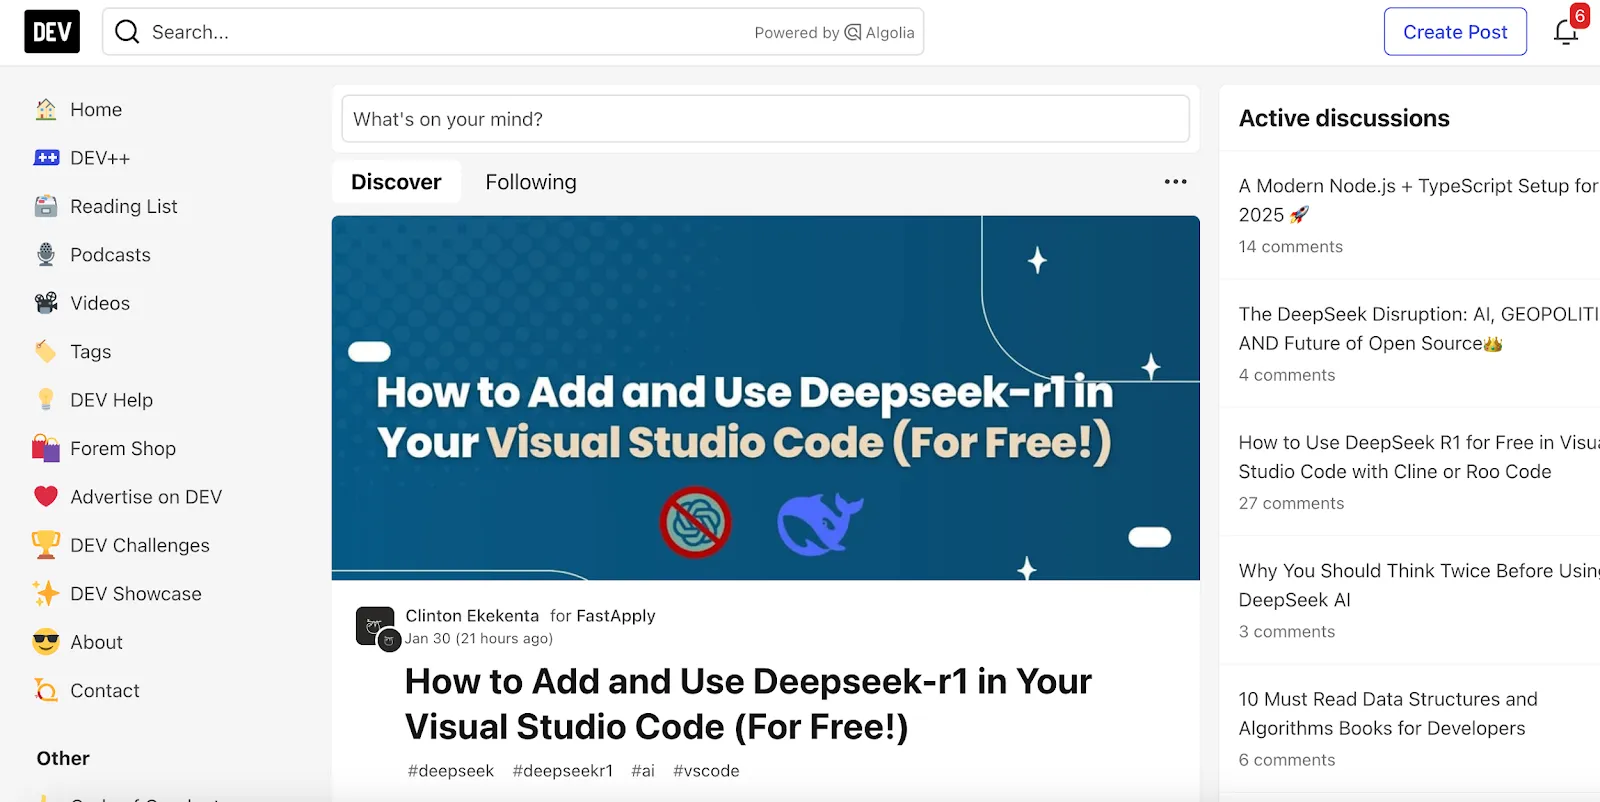This screenshot has width=1600, height=802.
Task: Open 'A Modern Node.js + TypeScript Setup' discussion
Action: tap(1418, 200)
